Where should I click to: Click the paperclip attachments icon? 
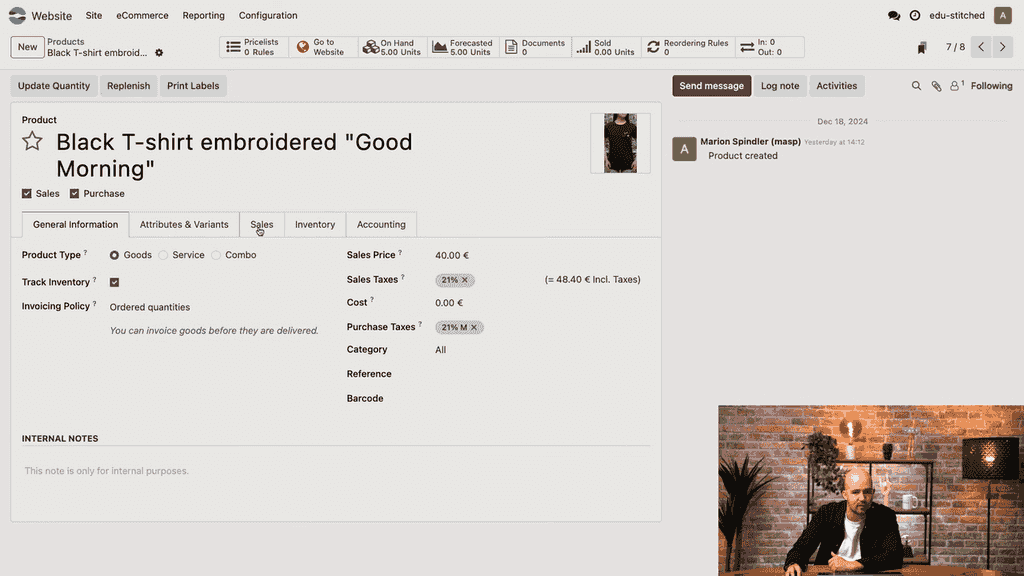point(937,86)
